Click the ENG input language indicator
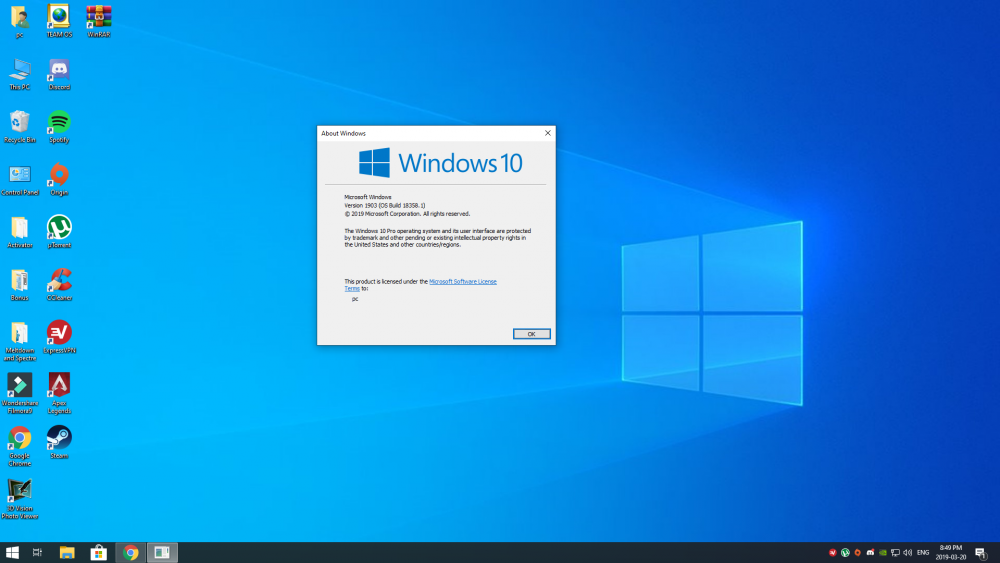The height and width of the screenshot is (563, 1000). click(923, 552)
